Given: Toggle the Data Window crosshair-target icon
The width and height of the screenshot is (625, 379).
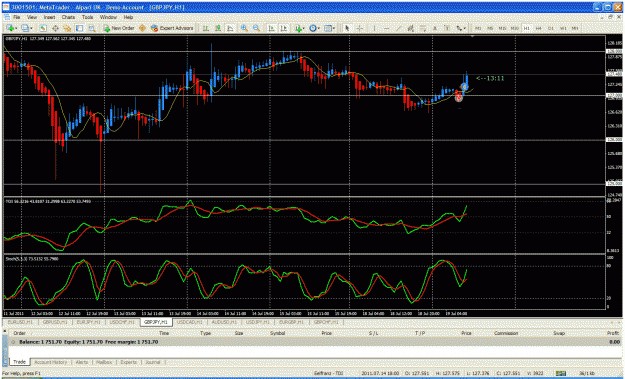Looking at the screenshot, I should click(x=55, y=28).
